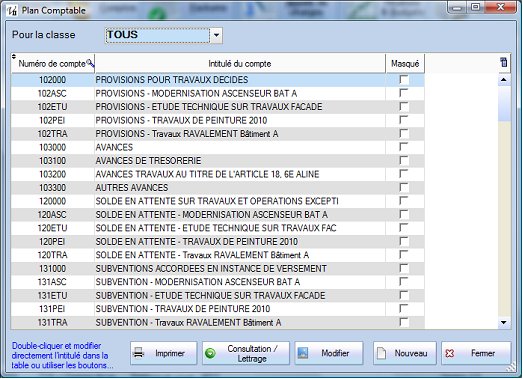Toggle Masqué checkbox for account 102PEI
This screenshot has height=379, width=523.
[x=404, y=120]
